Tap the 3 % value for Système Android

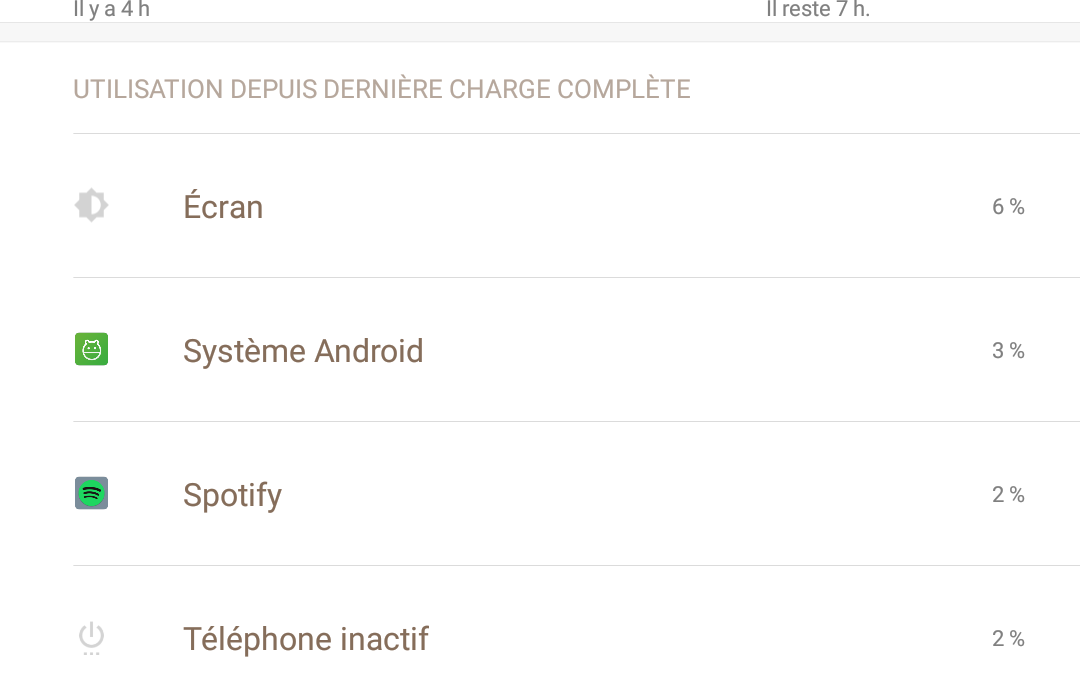[1008, 350]
